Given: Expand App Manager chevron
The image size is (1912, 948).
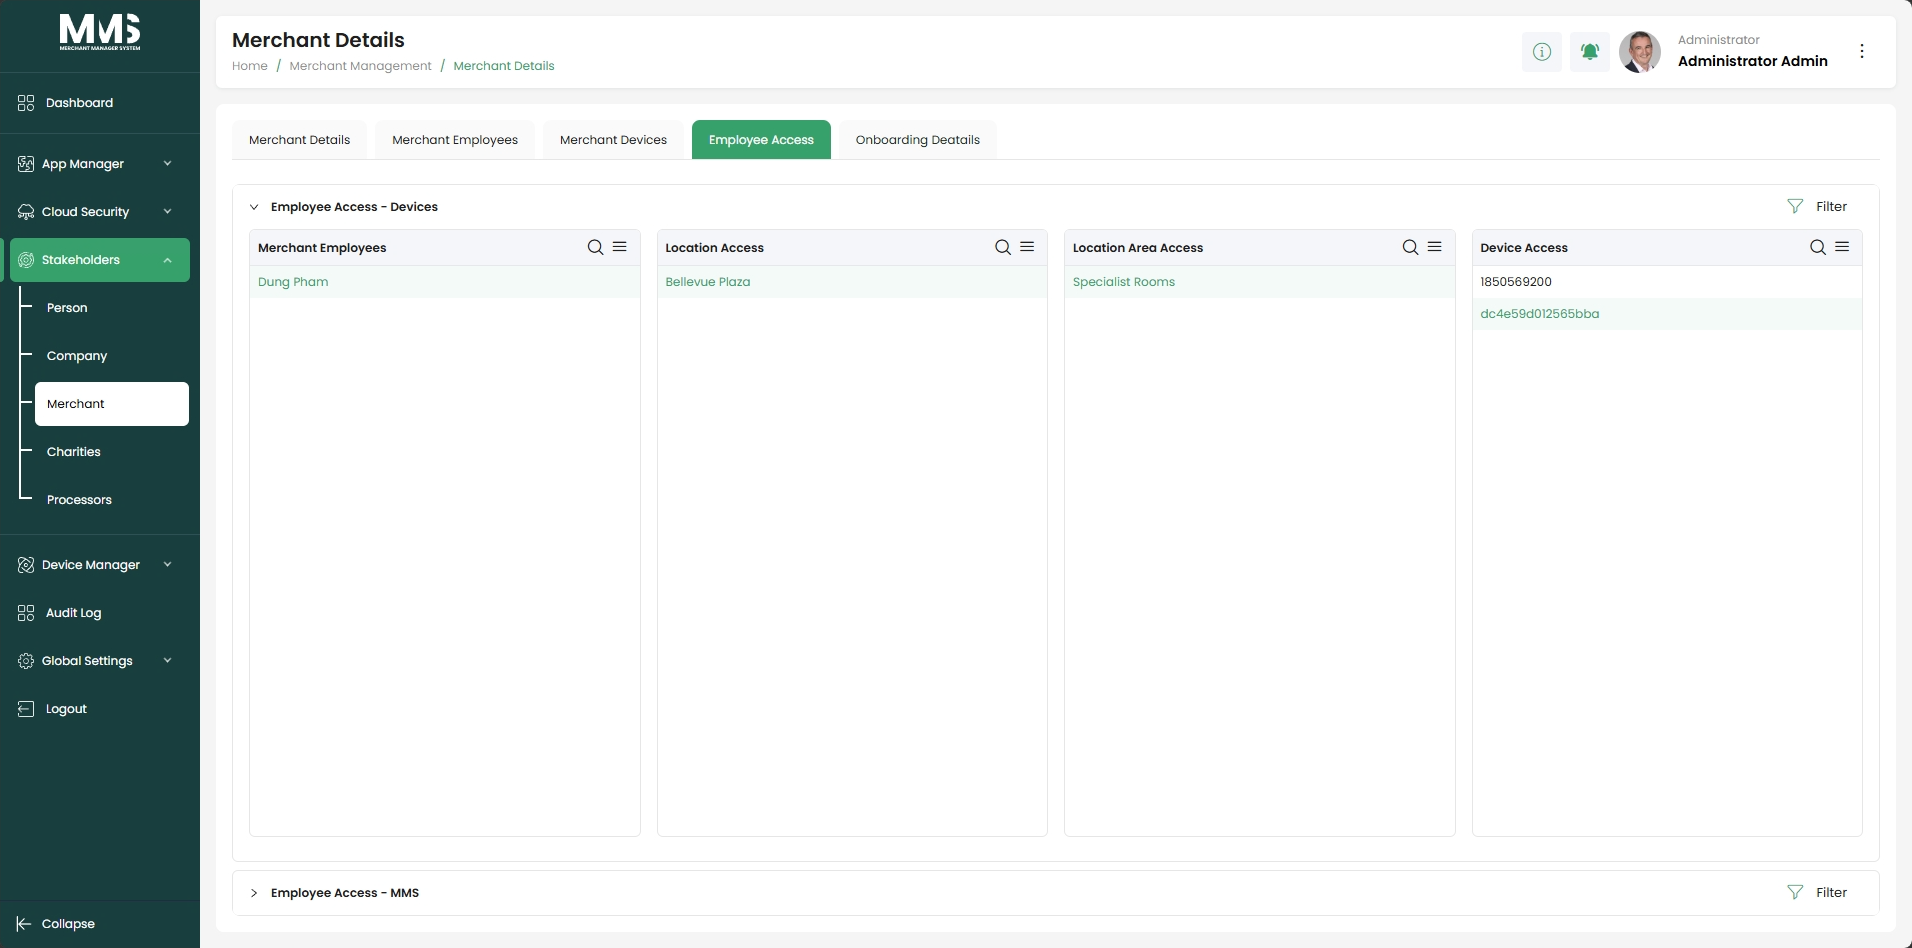Looking at the screenshot, I should pyautogui.click(x=167, y=164).
